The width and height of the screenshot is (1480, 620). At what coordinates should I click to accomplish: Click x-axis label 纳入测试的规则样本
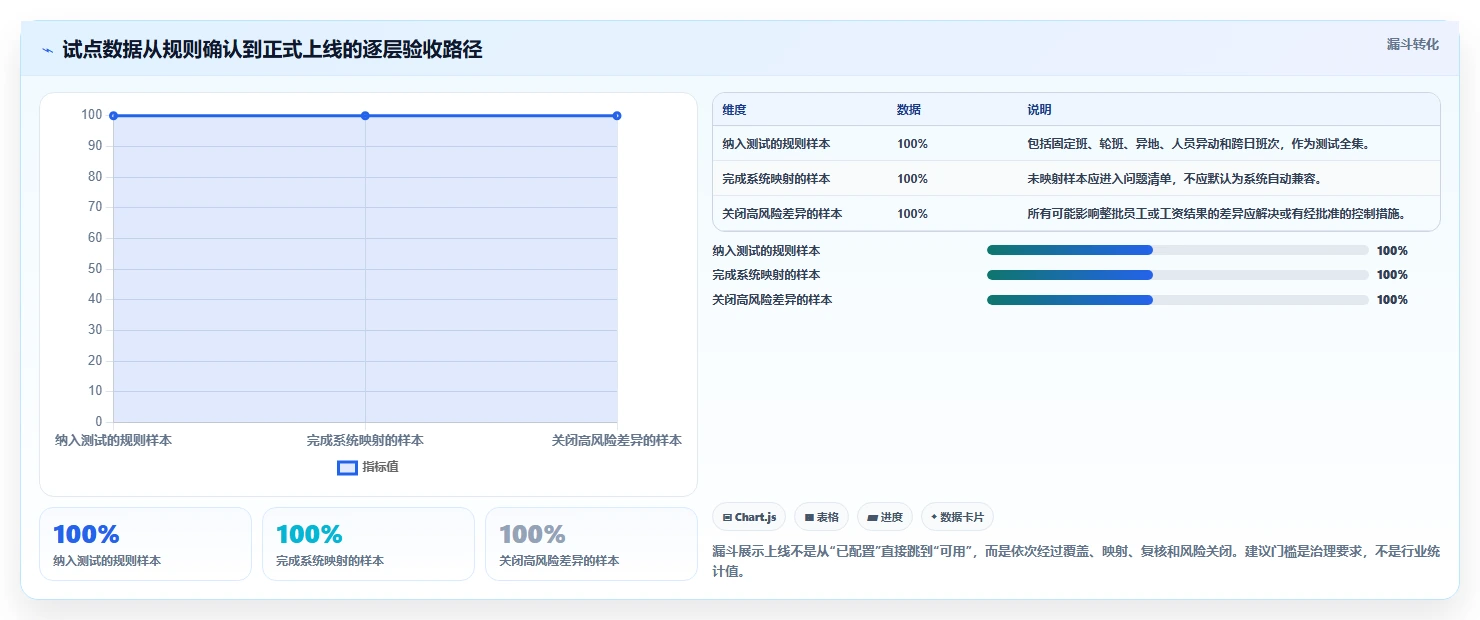click(x=113, y=440)
